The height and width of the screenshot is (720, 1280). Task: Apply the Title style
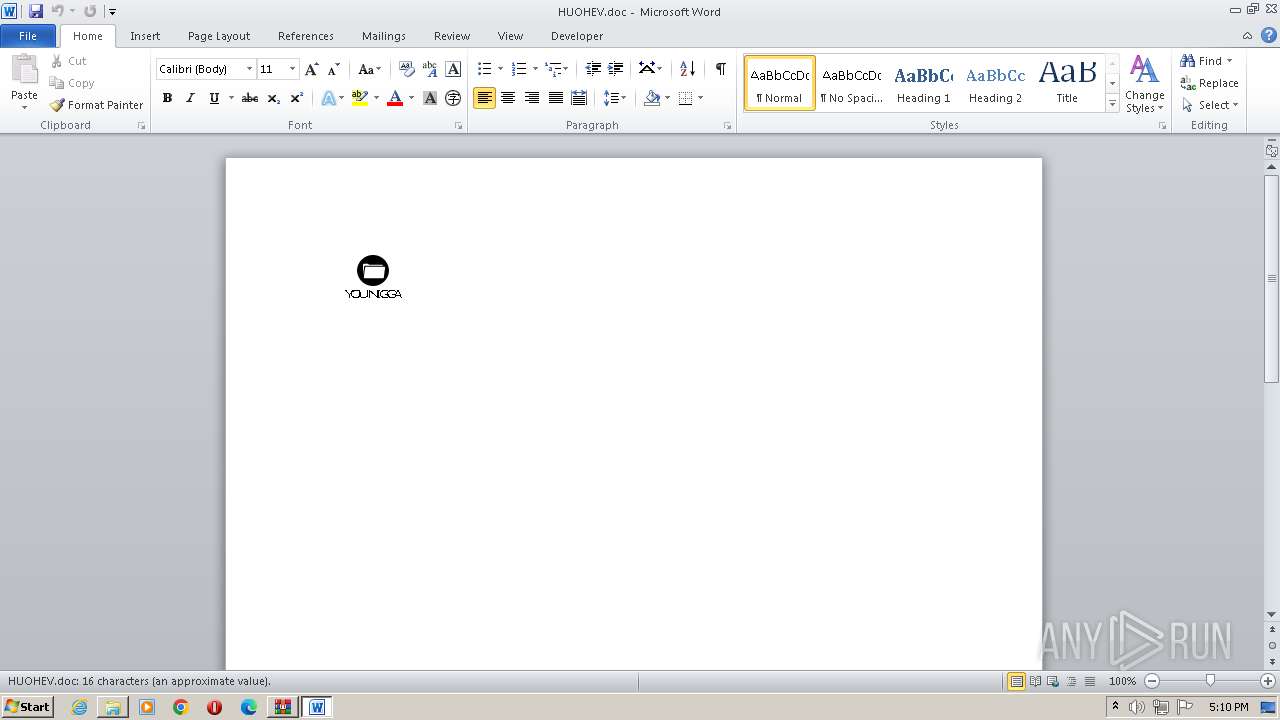[x=1067, y=83]
